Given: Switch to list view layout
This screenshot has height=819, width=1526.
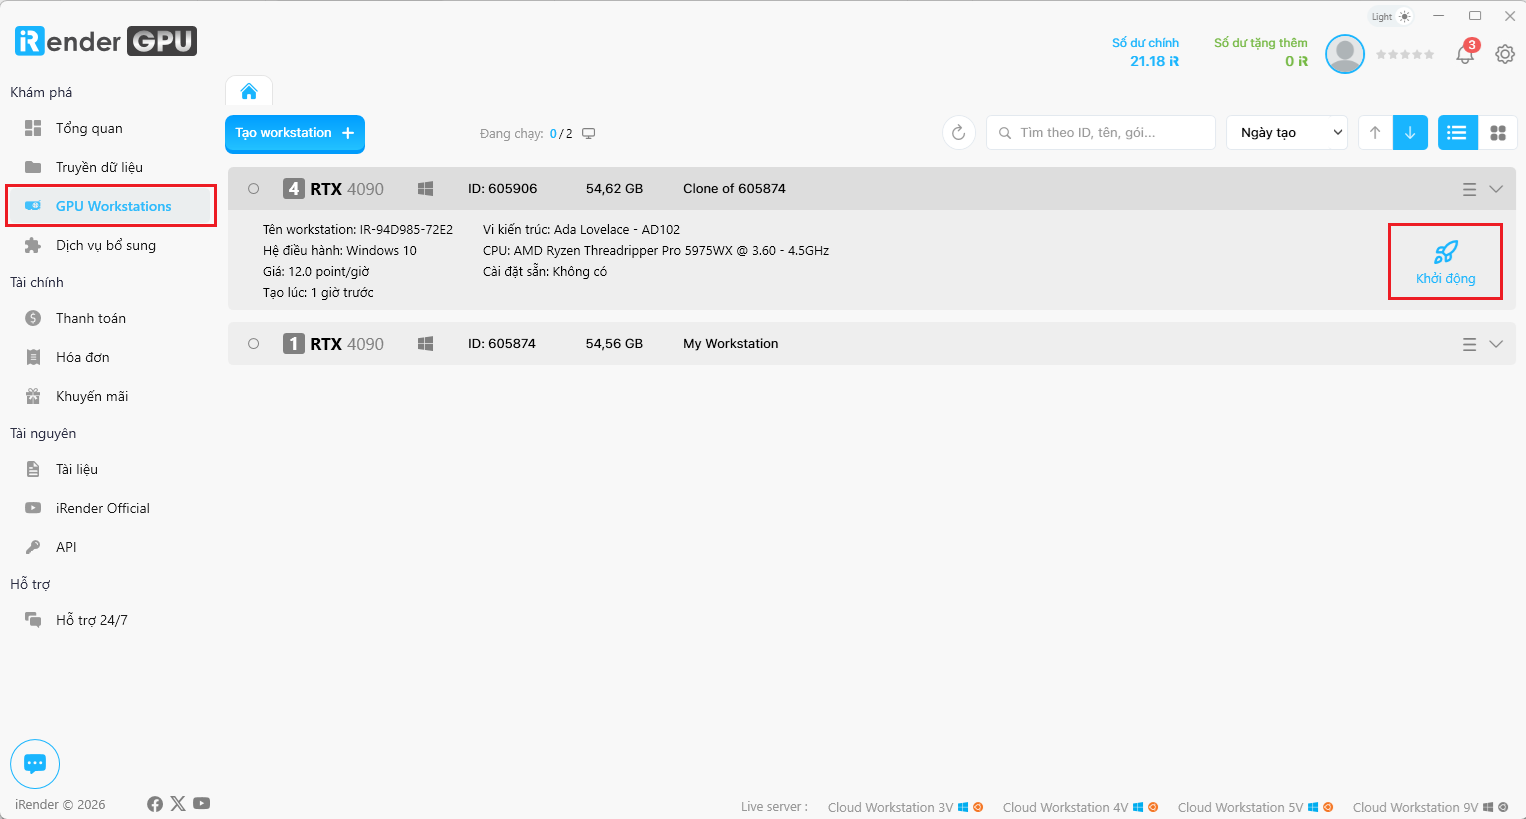Looking at the screenshot, I should coord(1457,133).
